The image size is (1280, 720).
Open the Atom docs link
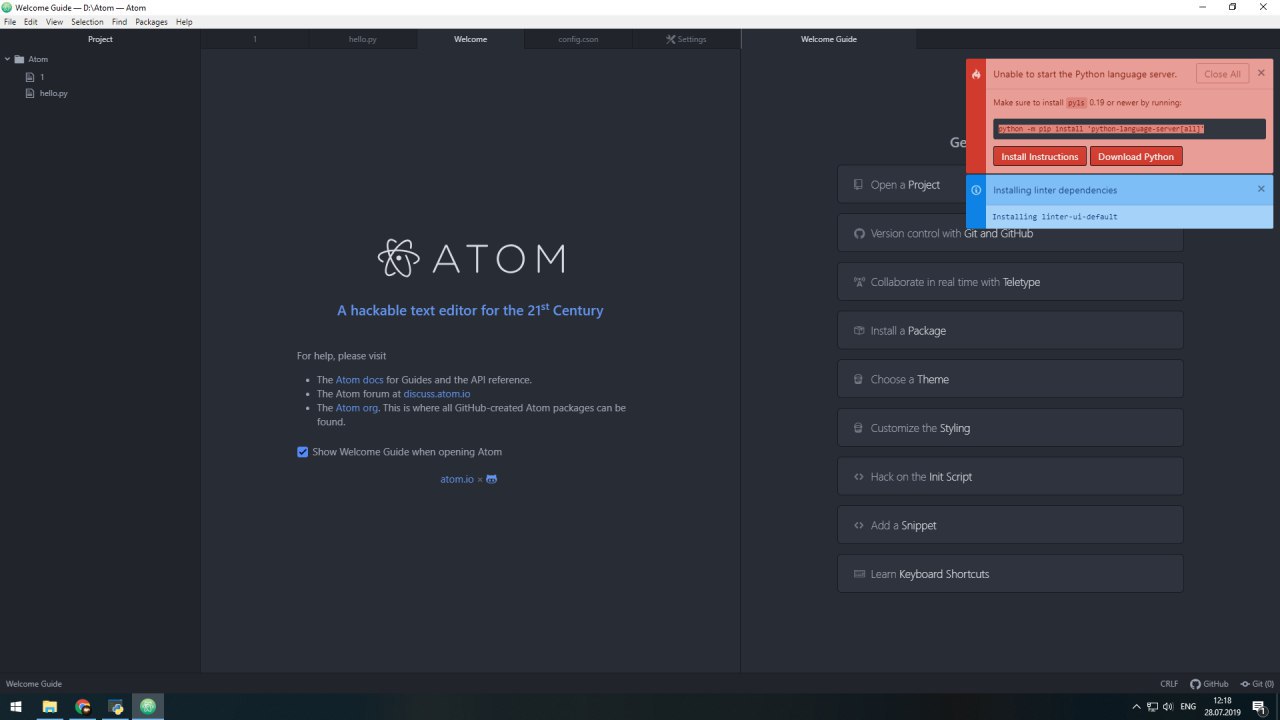359,380
